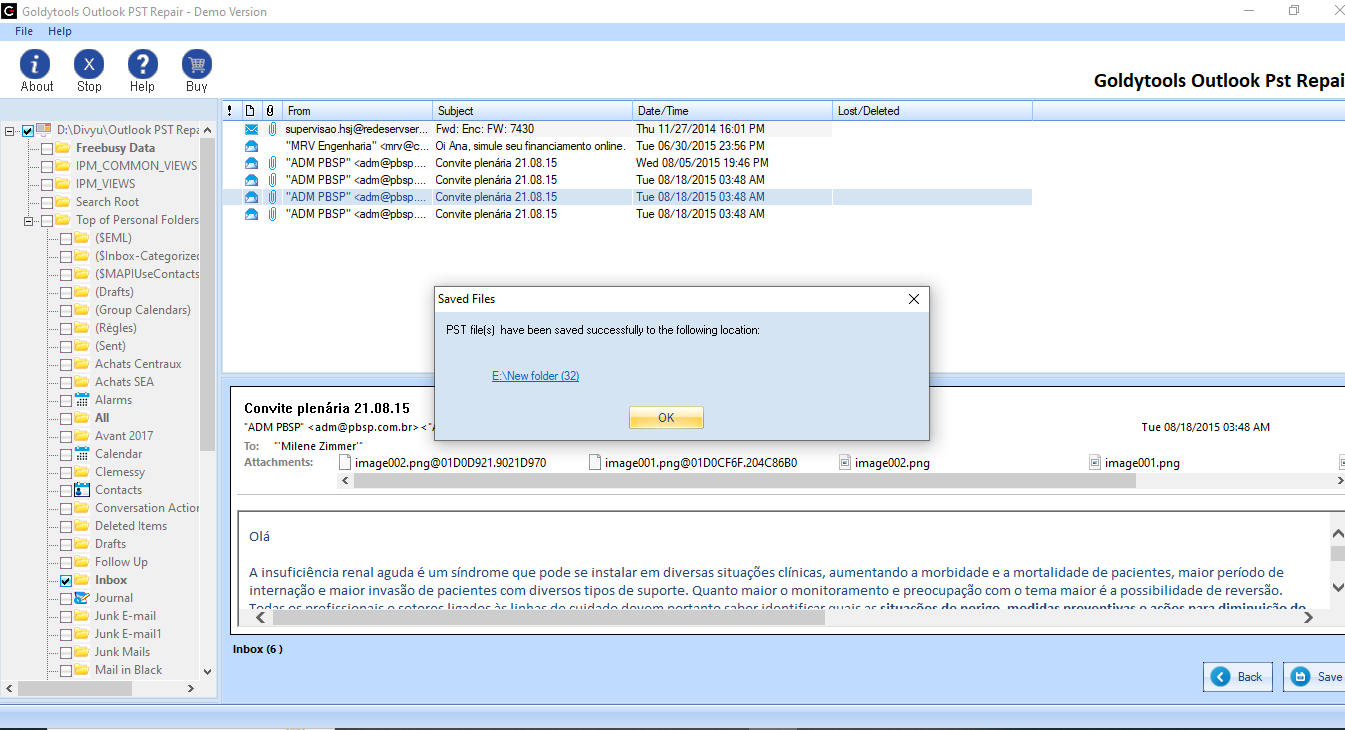This screenshot has width=1345, height=730.
Task: Click the Save button
Action: 1316,677
